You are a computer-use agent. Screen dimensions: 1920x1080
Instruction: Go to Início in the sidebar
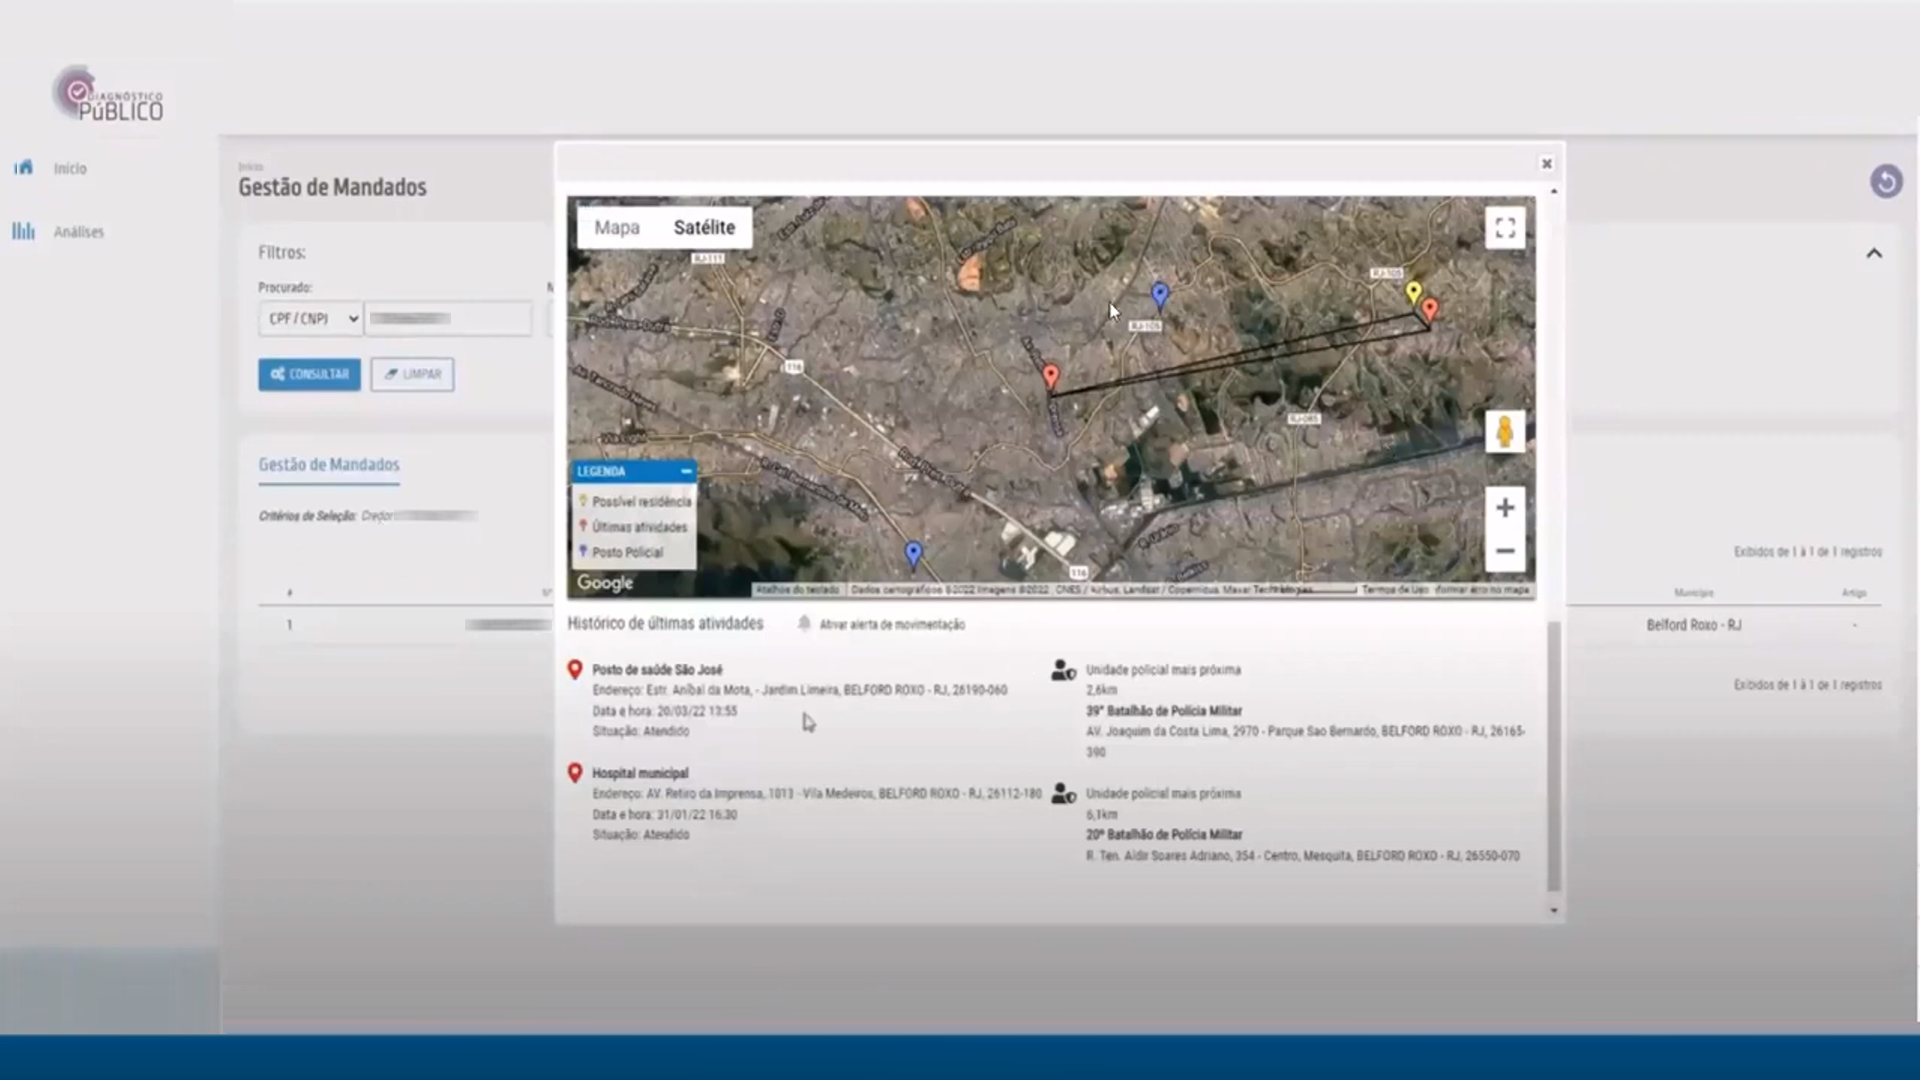(70, 168)
